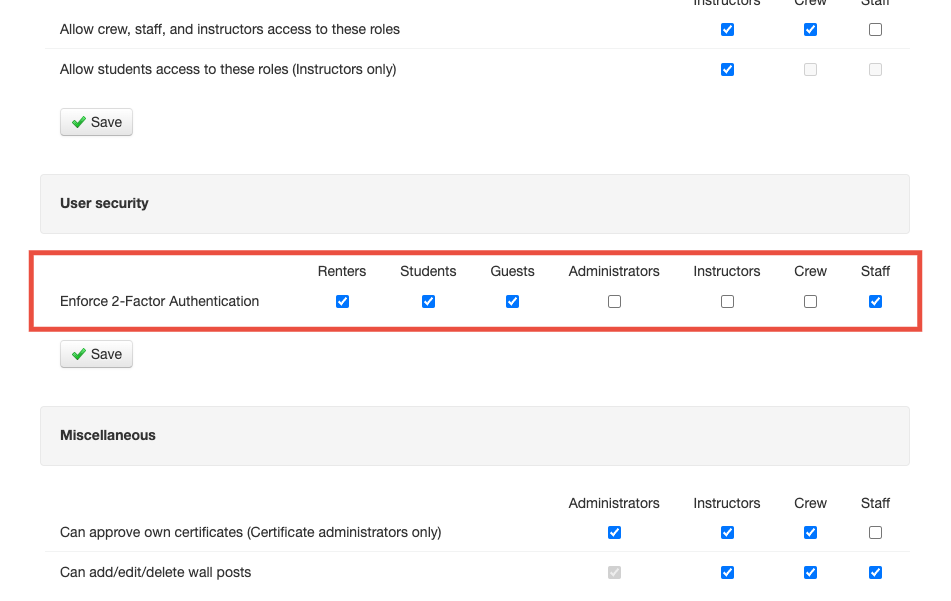Allow Staff access to these roles
Screen dimensions: 951x601
(x=875, y=29)
